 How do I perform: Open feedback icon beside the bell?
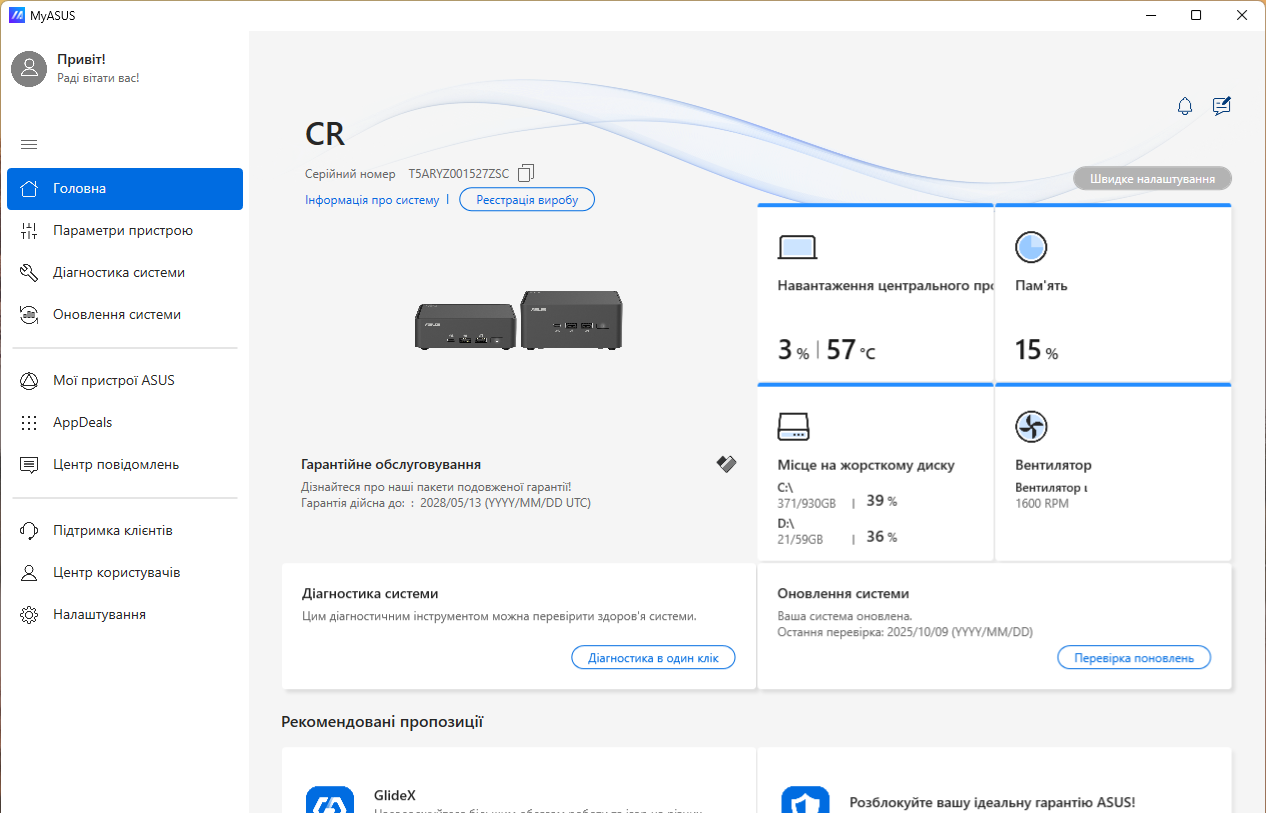tap(1221, 106)
